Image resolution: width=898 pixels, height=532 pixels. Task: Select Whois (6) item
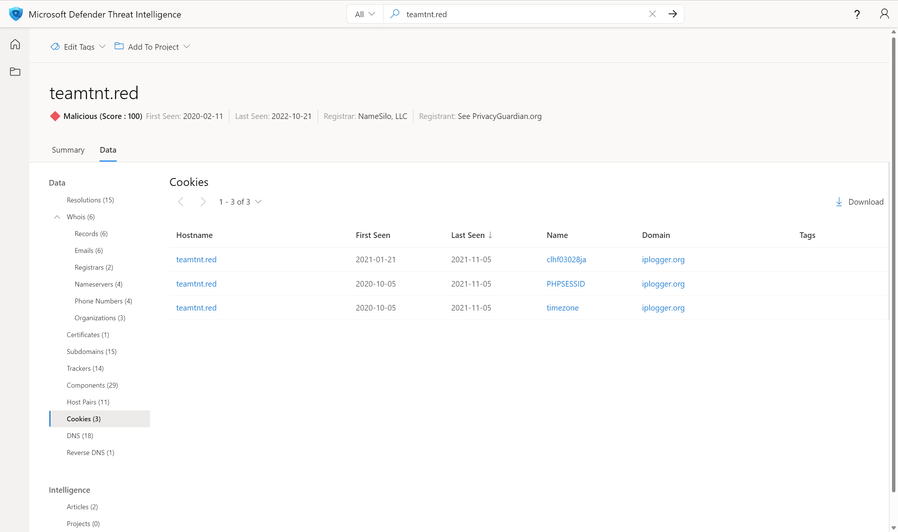click(80, 217)
